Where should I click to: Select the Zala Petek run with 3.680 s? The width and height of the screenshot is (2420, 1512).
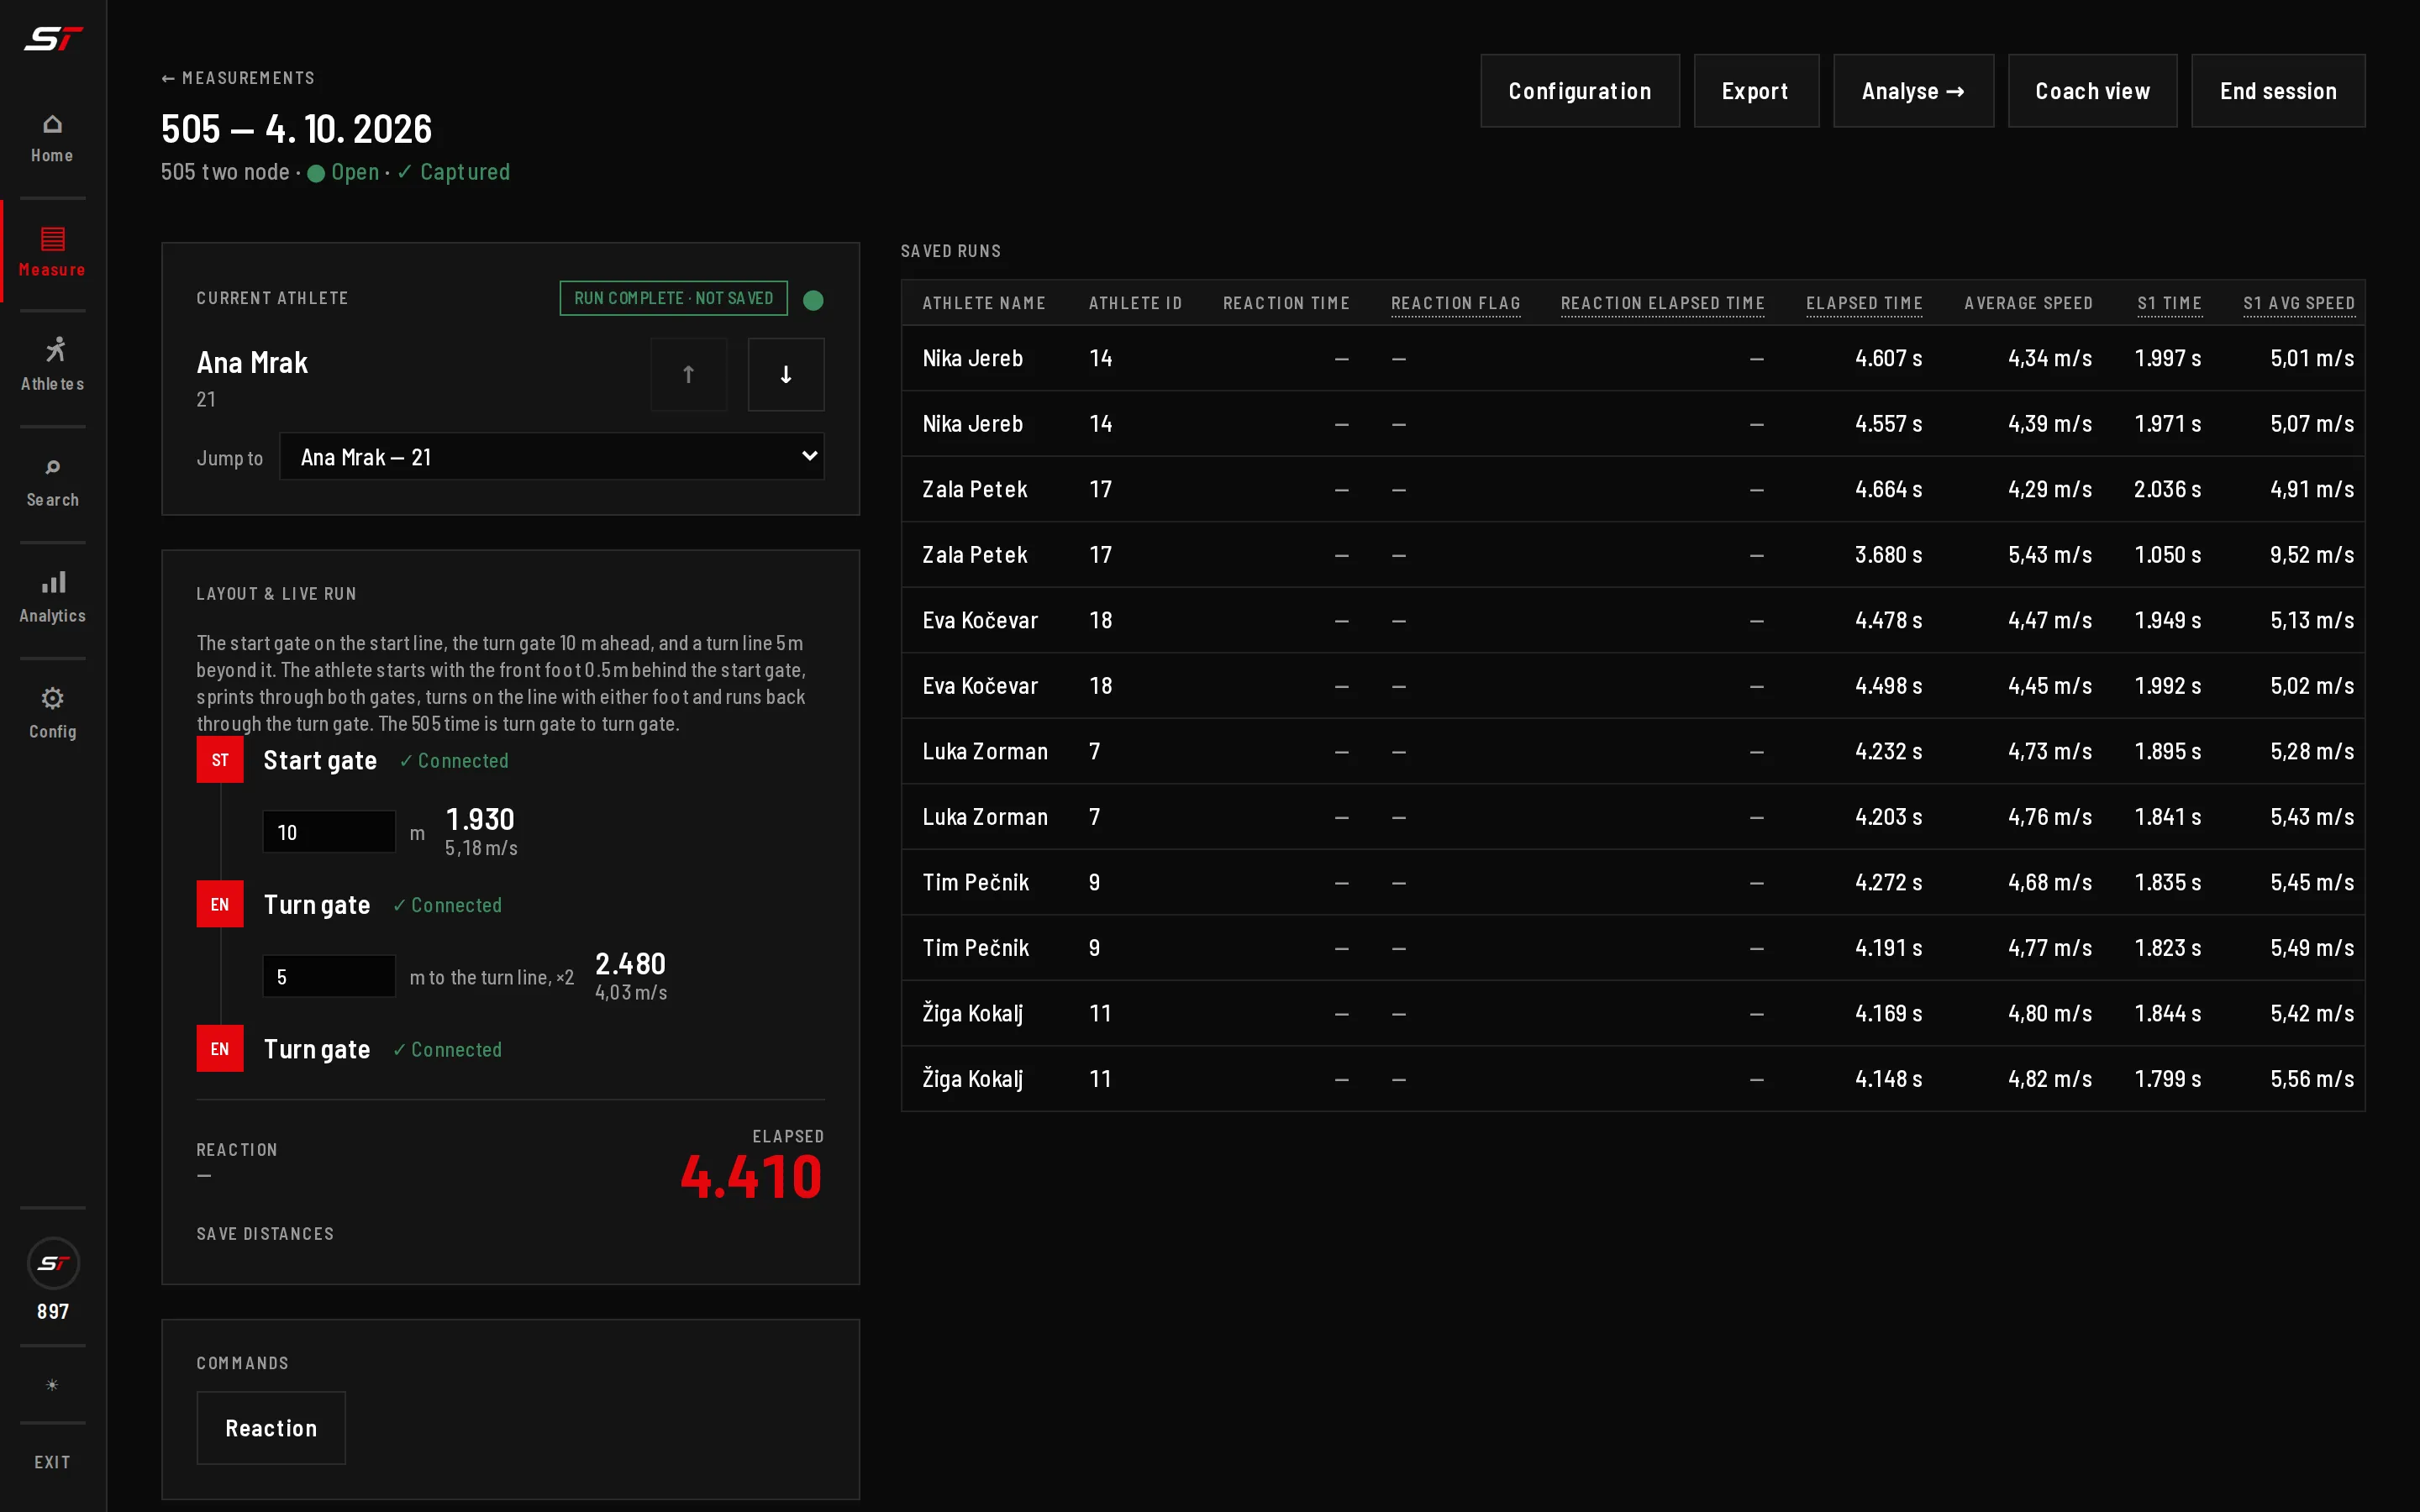(1633, 555)
